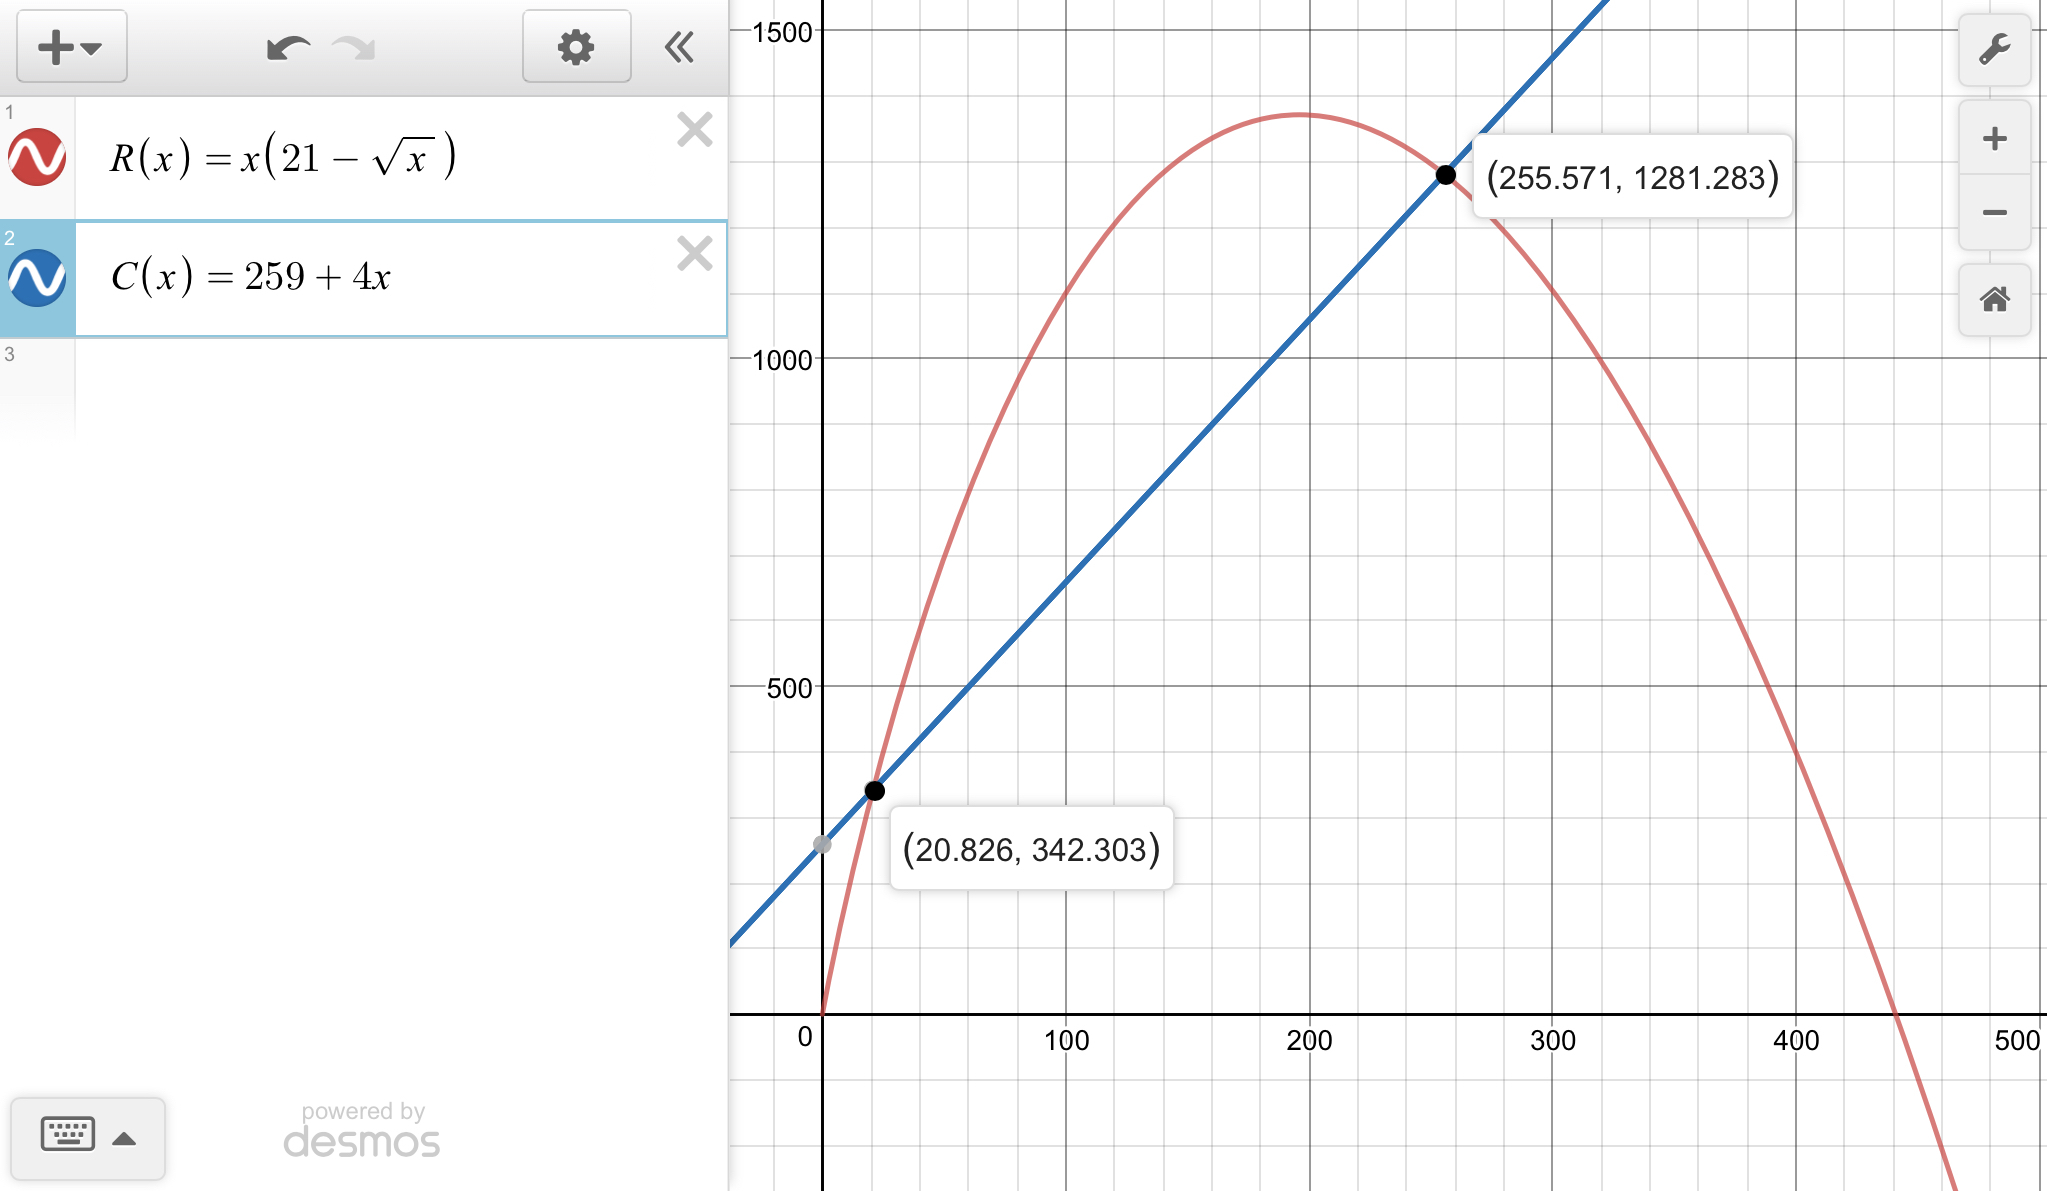Click the Redo arrow

pos(353,47)
